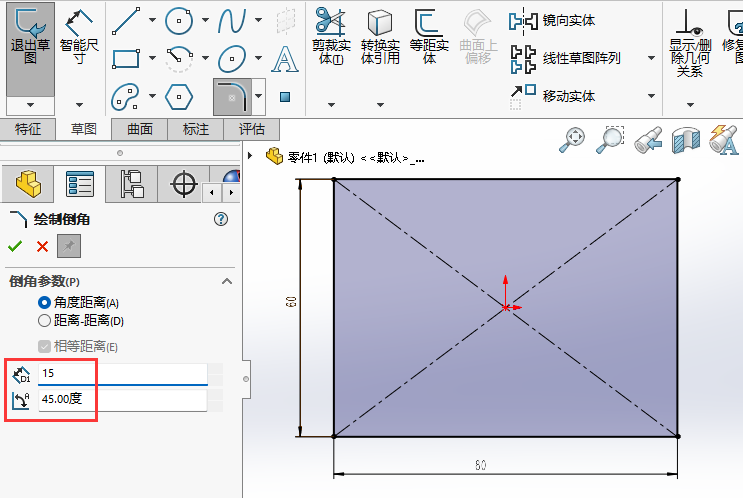
Task: Click Convert Entities (转换实体引用)
Action: click(x=380, y=36)
